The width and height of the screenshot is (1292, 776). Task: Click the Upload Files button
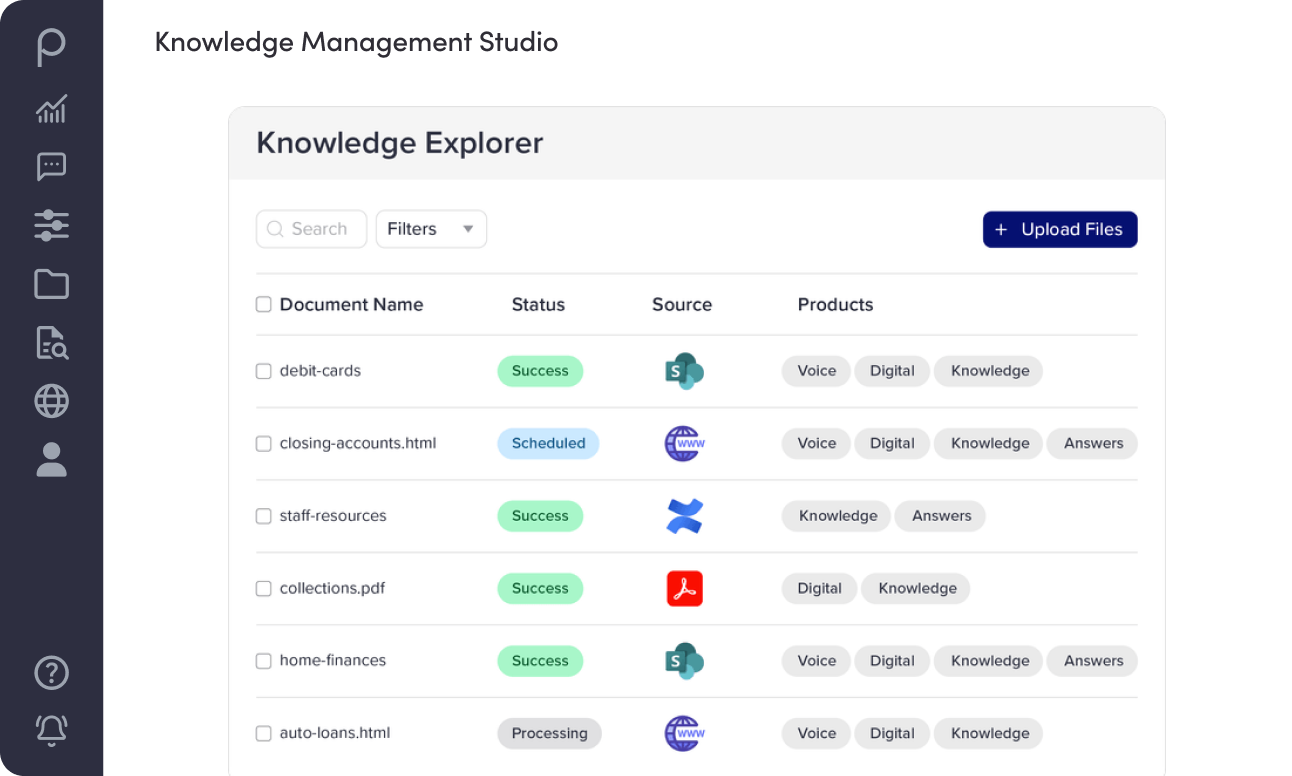coord(1060,229)
